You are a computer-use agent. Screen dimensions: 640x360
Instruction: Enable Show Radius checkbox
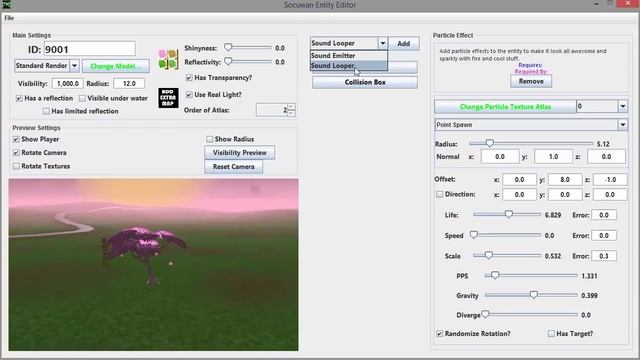(x=209, y=139)
